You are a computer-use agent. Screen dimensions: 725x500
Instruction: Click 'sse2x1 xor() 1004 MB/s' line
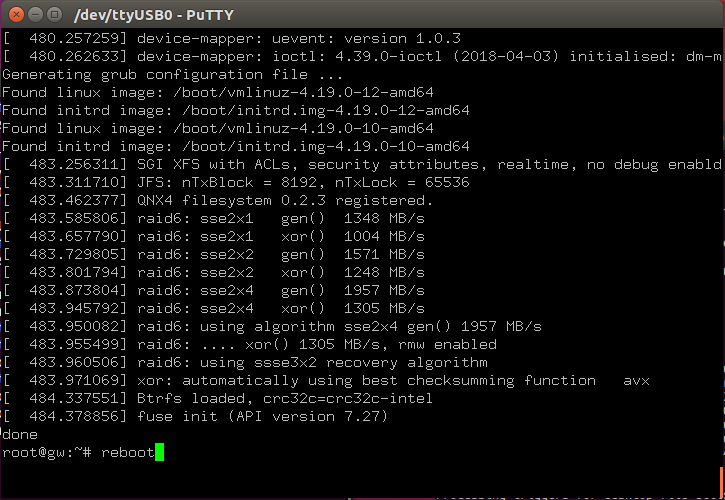214,237
